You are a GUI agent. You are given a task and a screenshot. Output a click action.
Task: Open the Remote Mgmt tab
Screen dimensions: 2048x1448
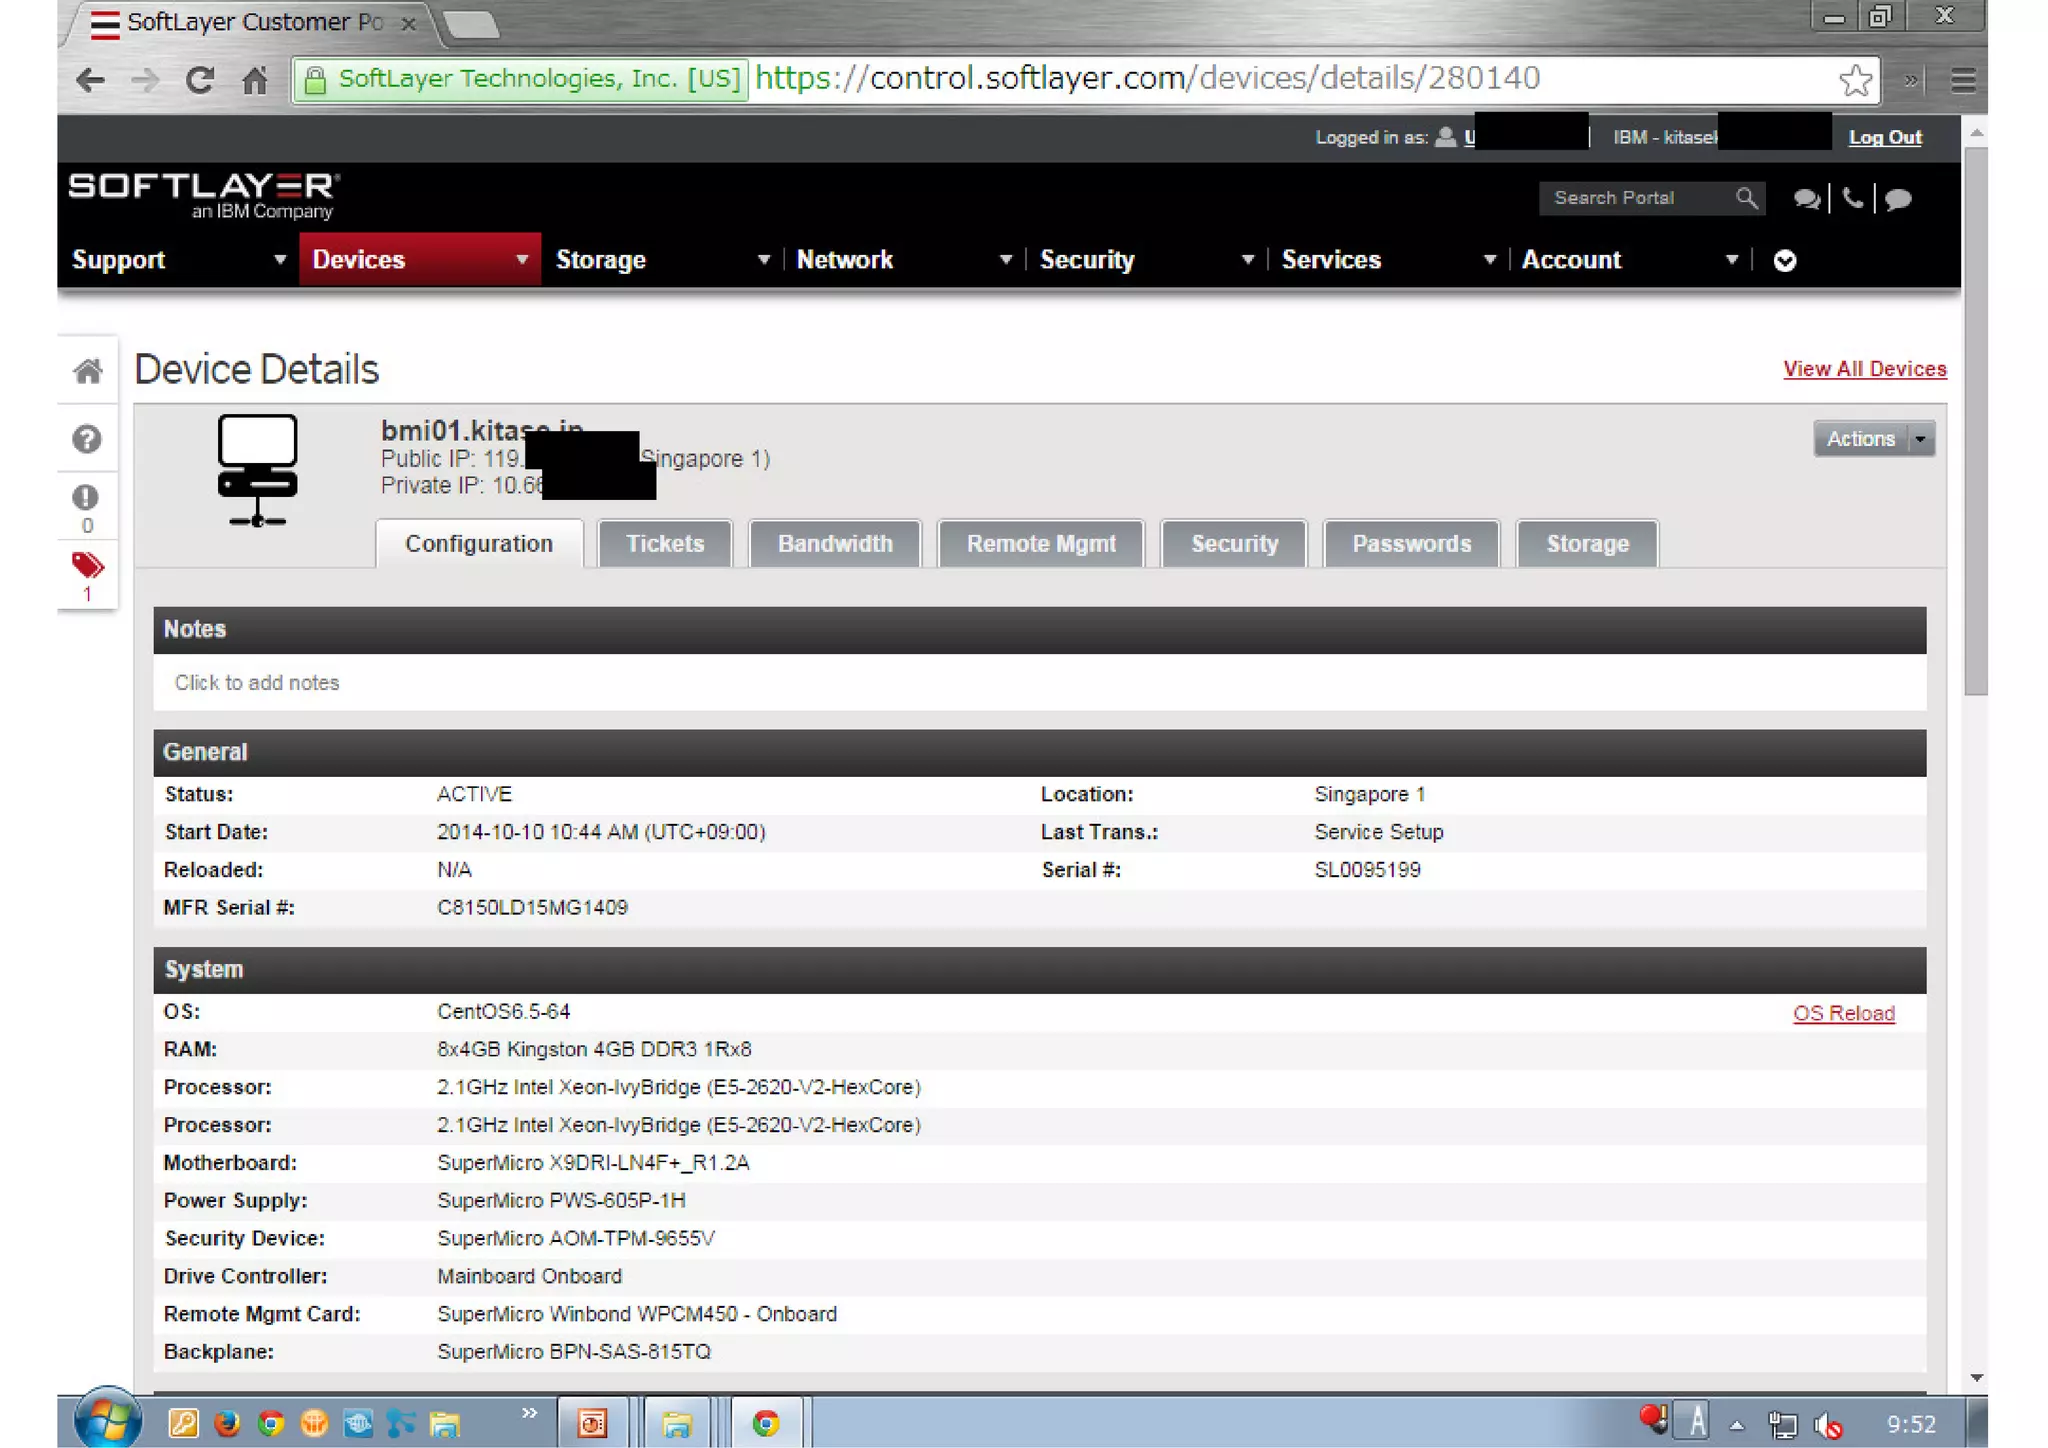point(1040,544)
